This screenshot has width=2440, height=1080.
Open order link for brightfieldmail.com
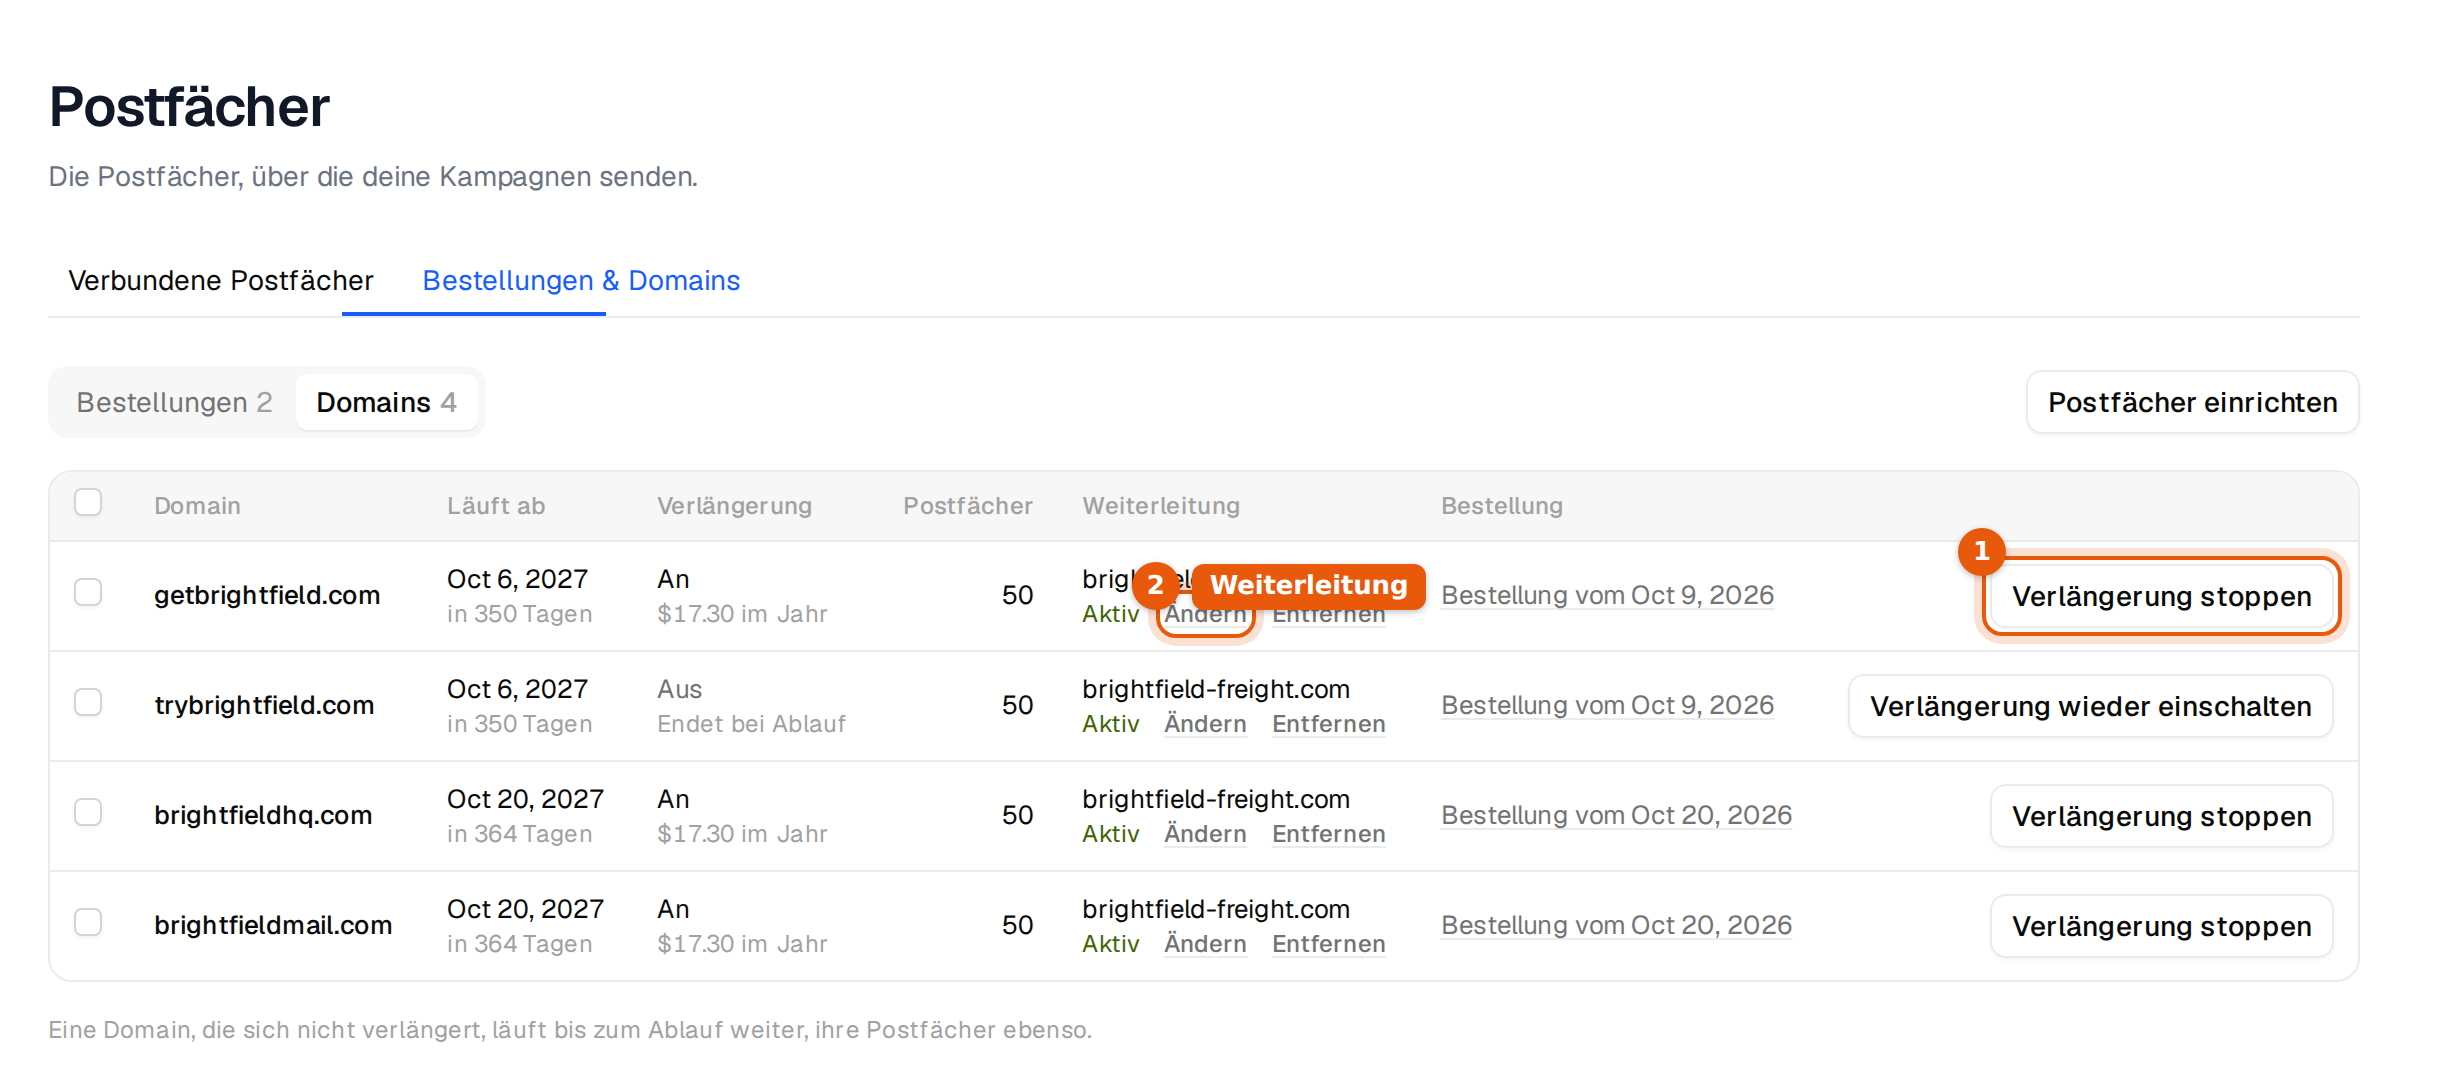pos(1616,925)
